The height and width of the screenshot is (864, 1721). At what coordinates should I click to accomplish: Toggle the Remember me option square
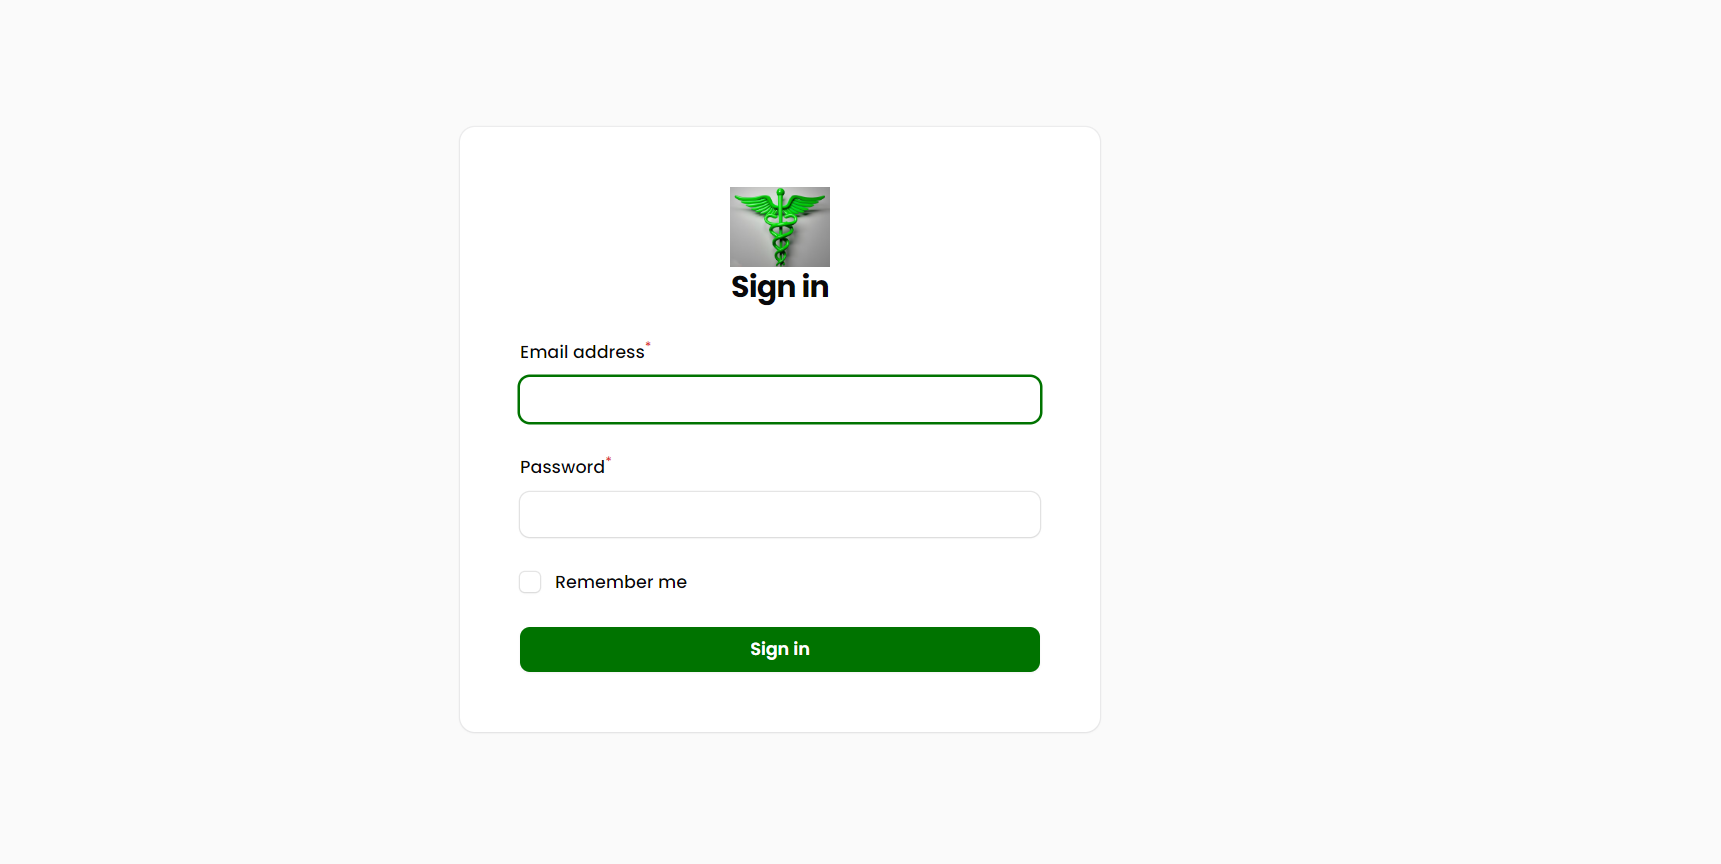(x=530, y=582)
